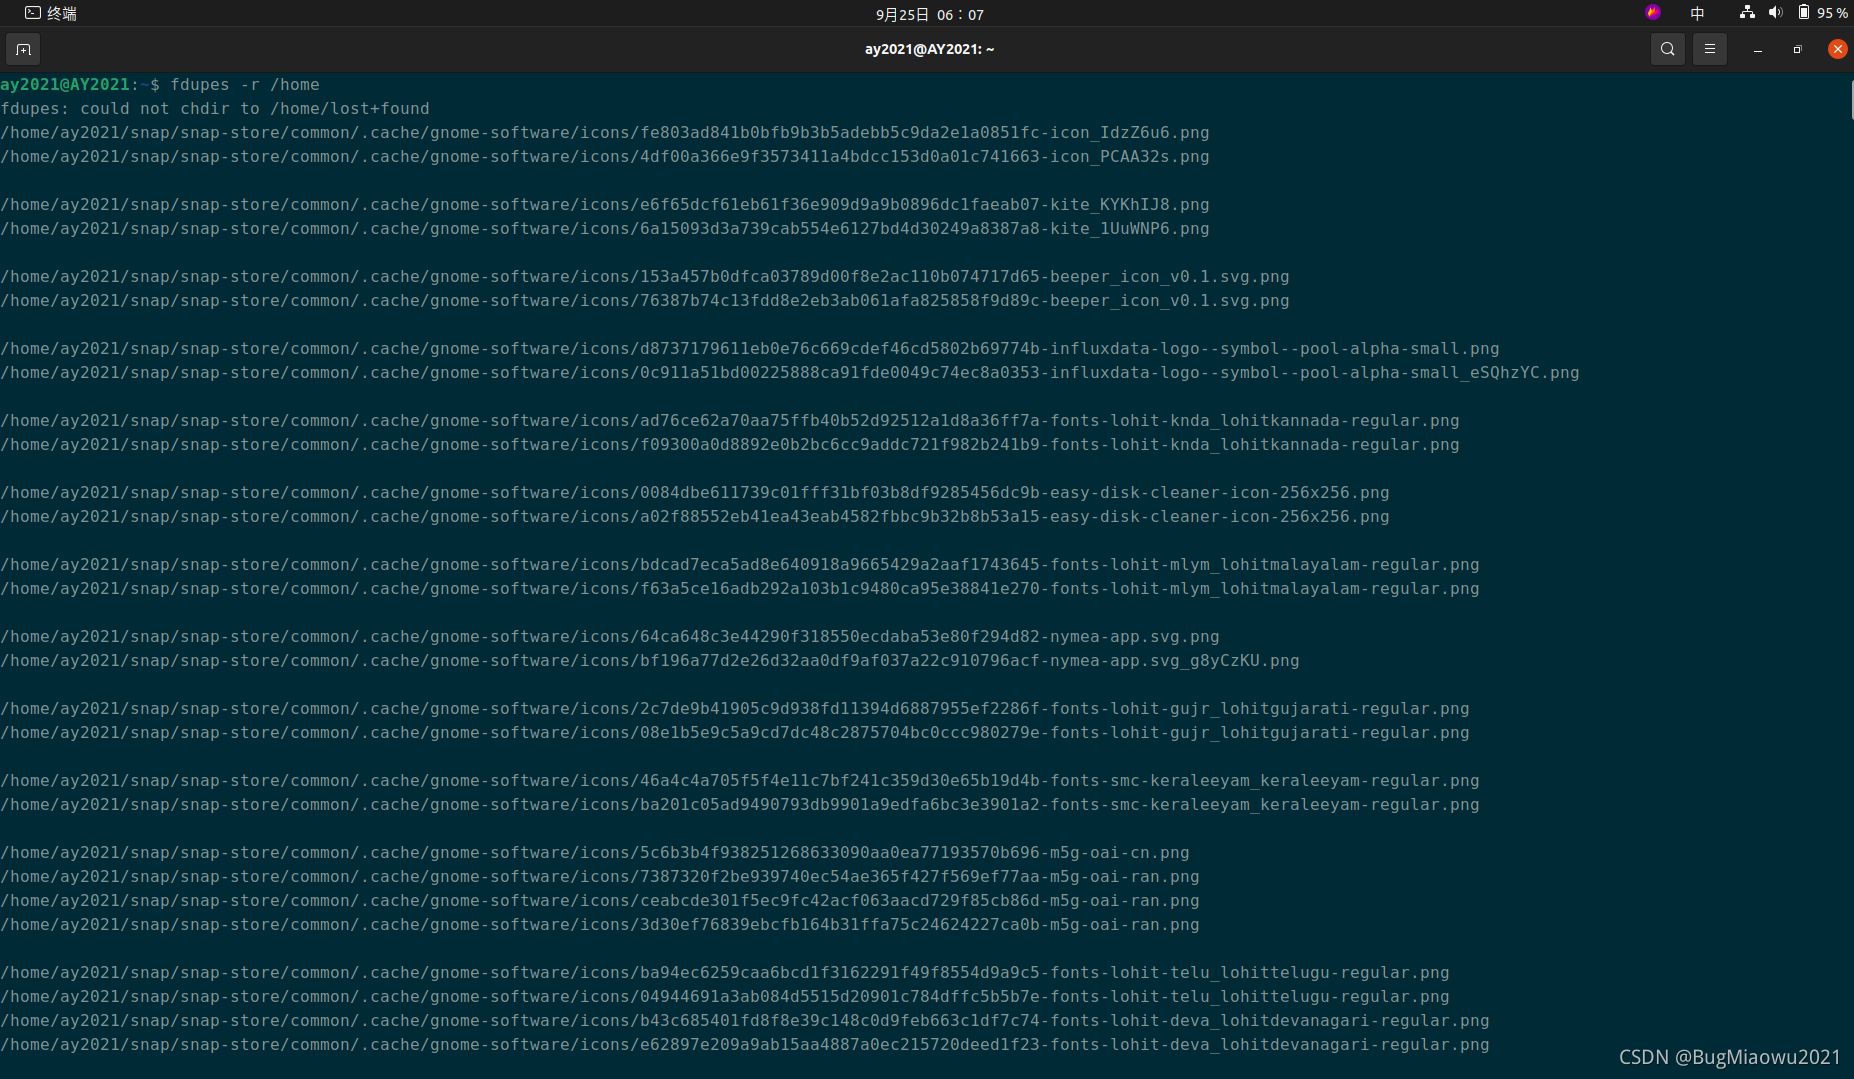
Task: Click the d8737179 influxdata logo path line
Action: point(750,349)
